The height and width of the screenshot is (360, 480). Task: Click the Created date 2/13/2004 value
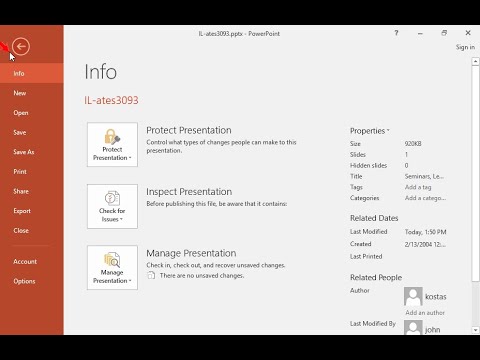click(425, 244)
